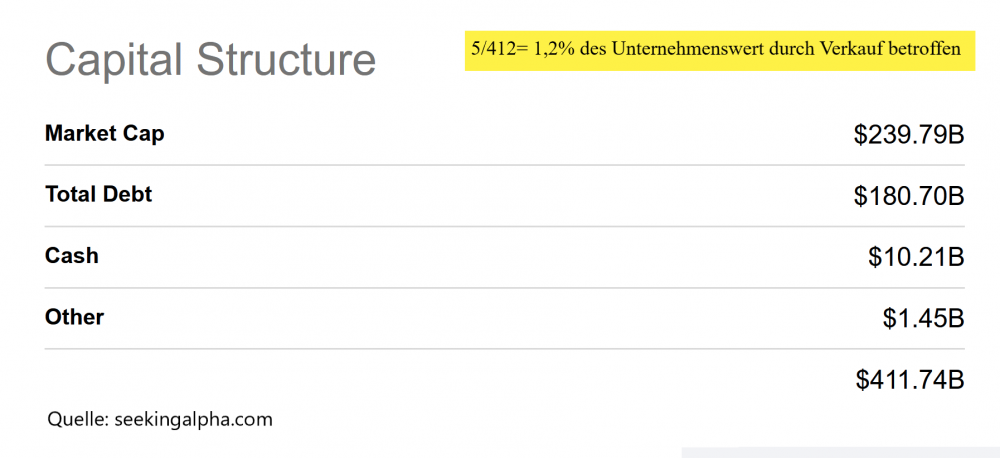The height and width of the screenshot is (458, 1000).
Task: Click the $180.70B total debt value
Action: 908,196
